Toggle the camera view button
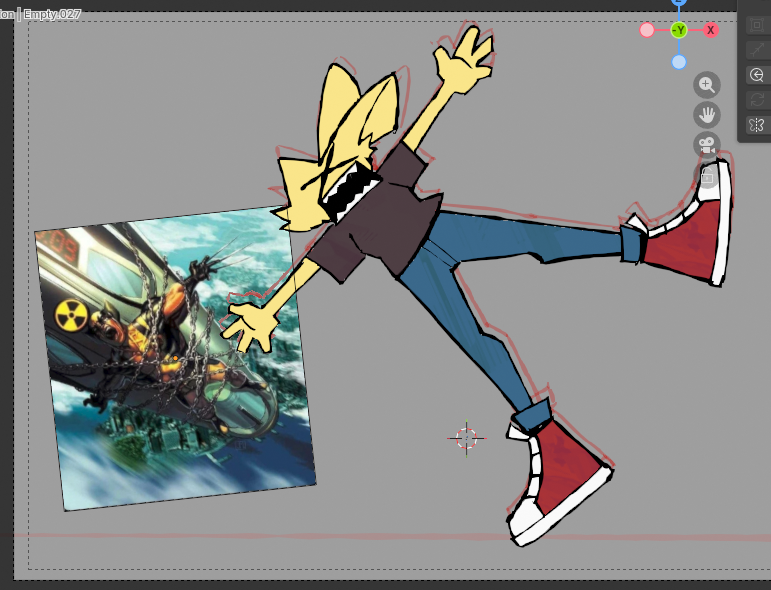This screenshot has height=590, width=771. 707,145
